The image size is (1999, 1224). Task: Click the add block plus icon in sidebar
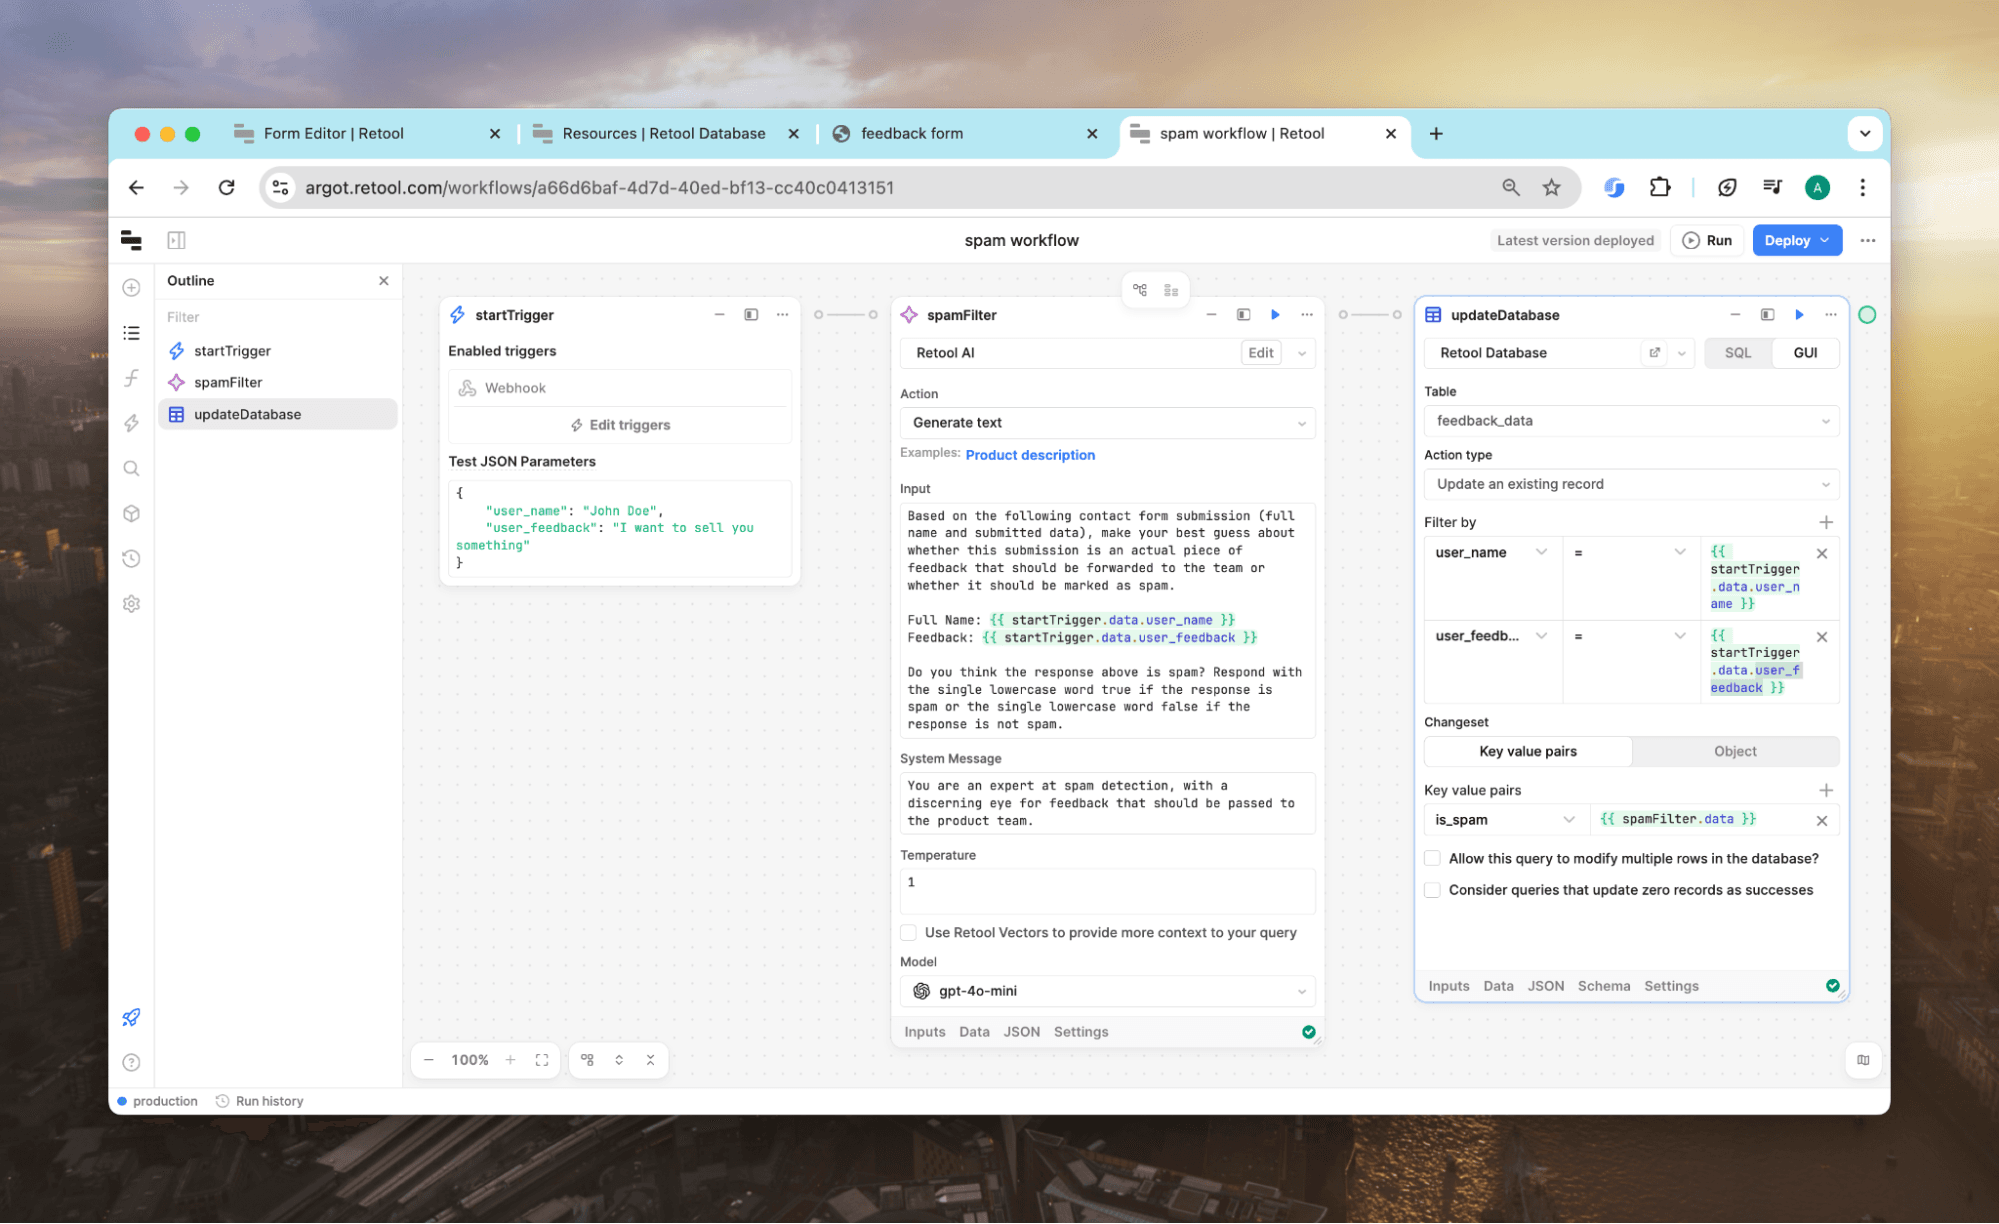pyautogui.click(x=131, y=288)
